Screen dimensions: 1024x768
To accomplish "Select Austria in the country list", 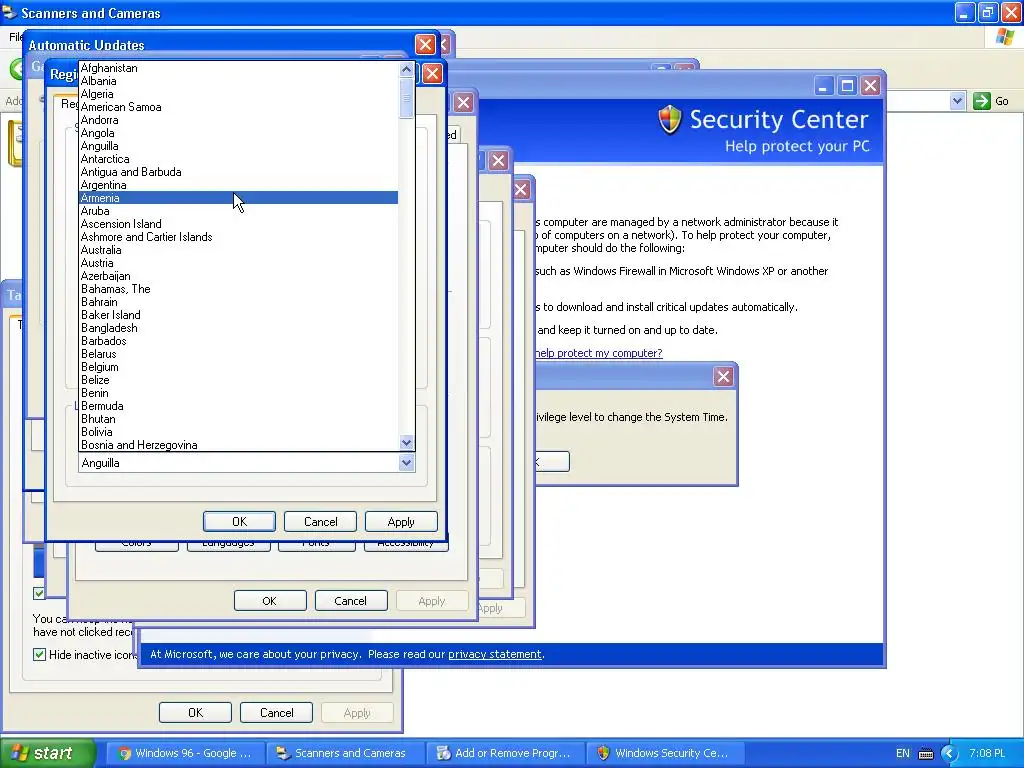I will click(x=238, y=263).
